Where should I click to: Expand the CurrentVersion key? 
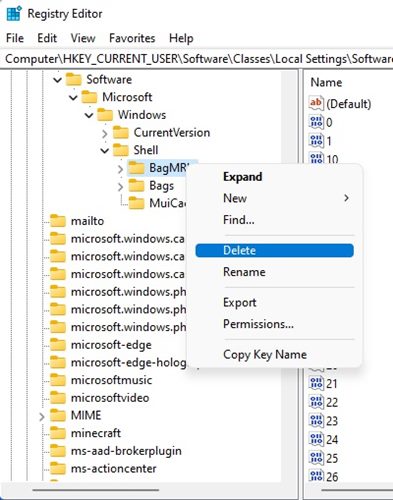click(105, 133)
